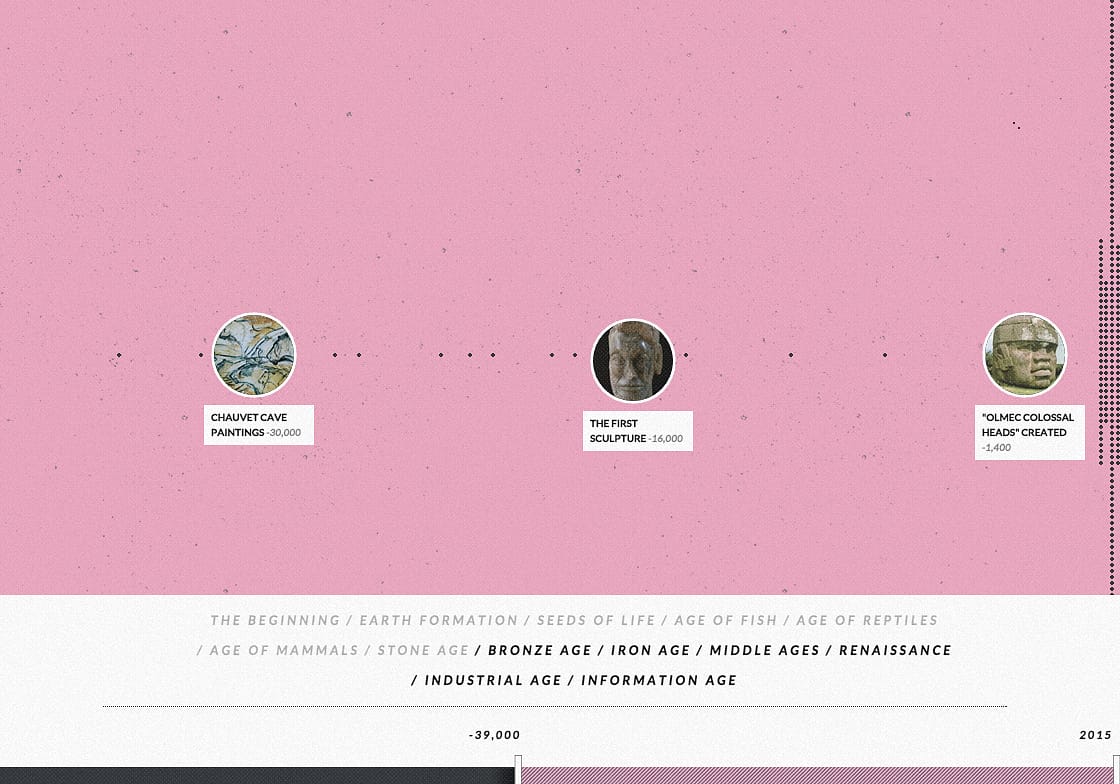
Task: Select the Earth Formation period
Action: pyautogui.click(x=439, y=620)
